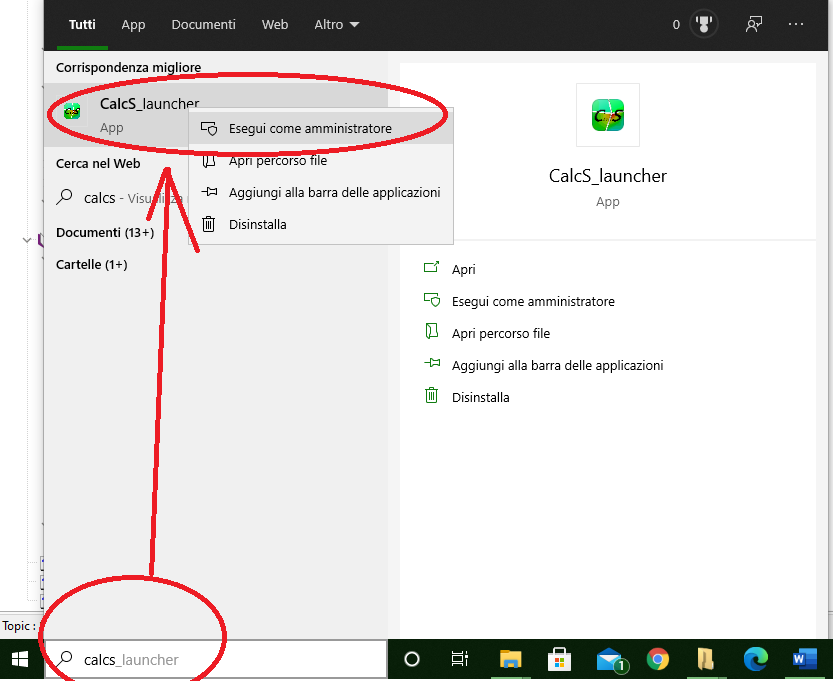
Task: Click the shield icon in context menu
Action: [x=209, y=129]
